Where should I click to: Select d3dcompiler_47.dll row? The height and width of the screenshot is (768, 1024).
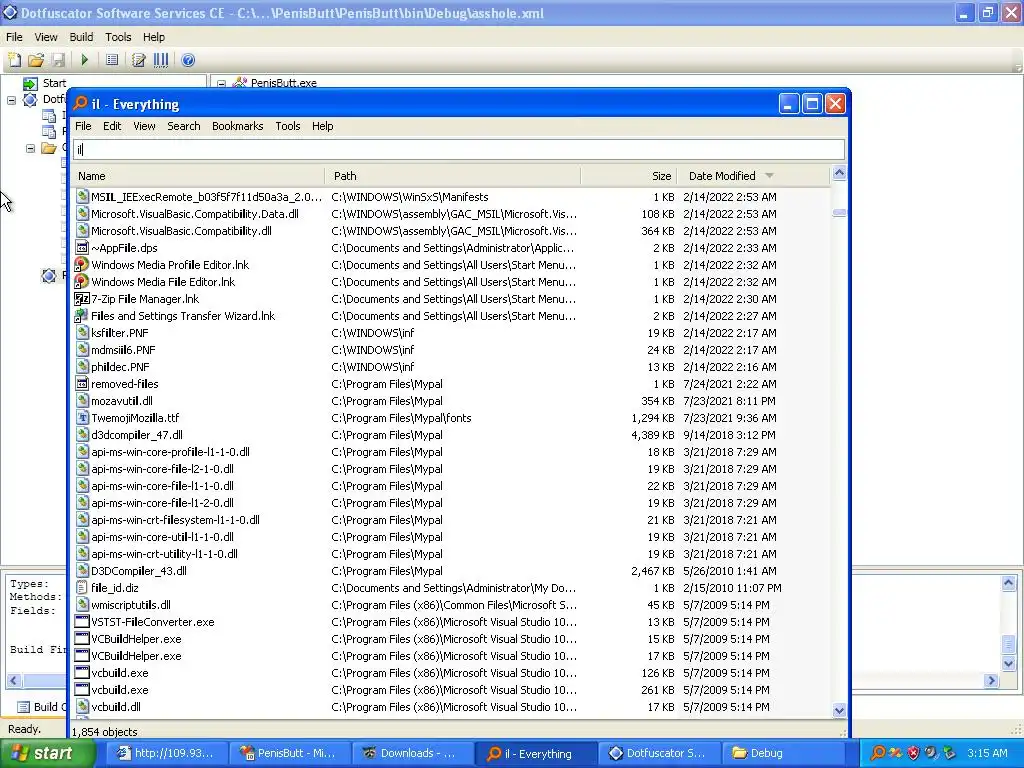451,435
